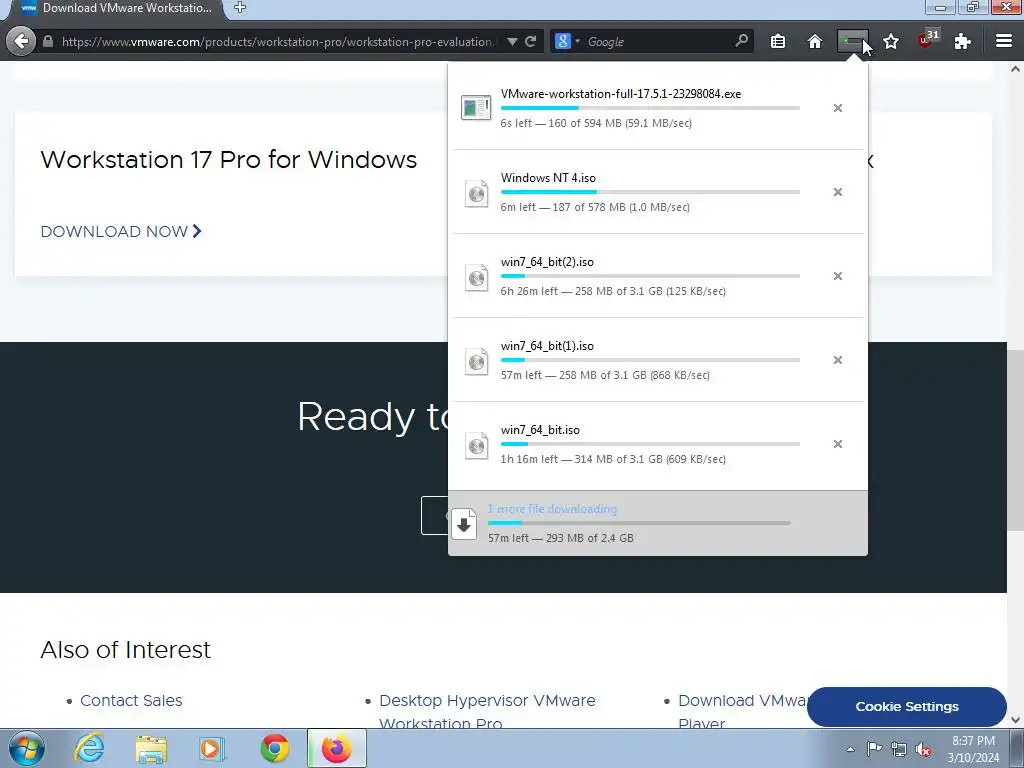Click '57m left — 293 MB of 2.4 GB' summary
Viewport: 1024px width, 768px height.
tap(560, 538)
